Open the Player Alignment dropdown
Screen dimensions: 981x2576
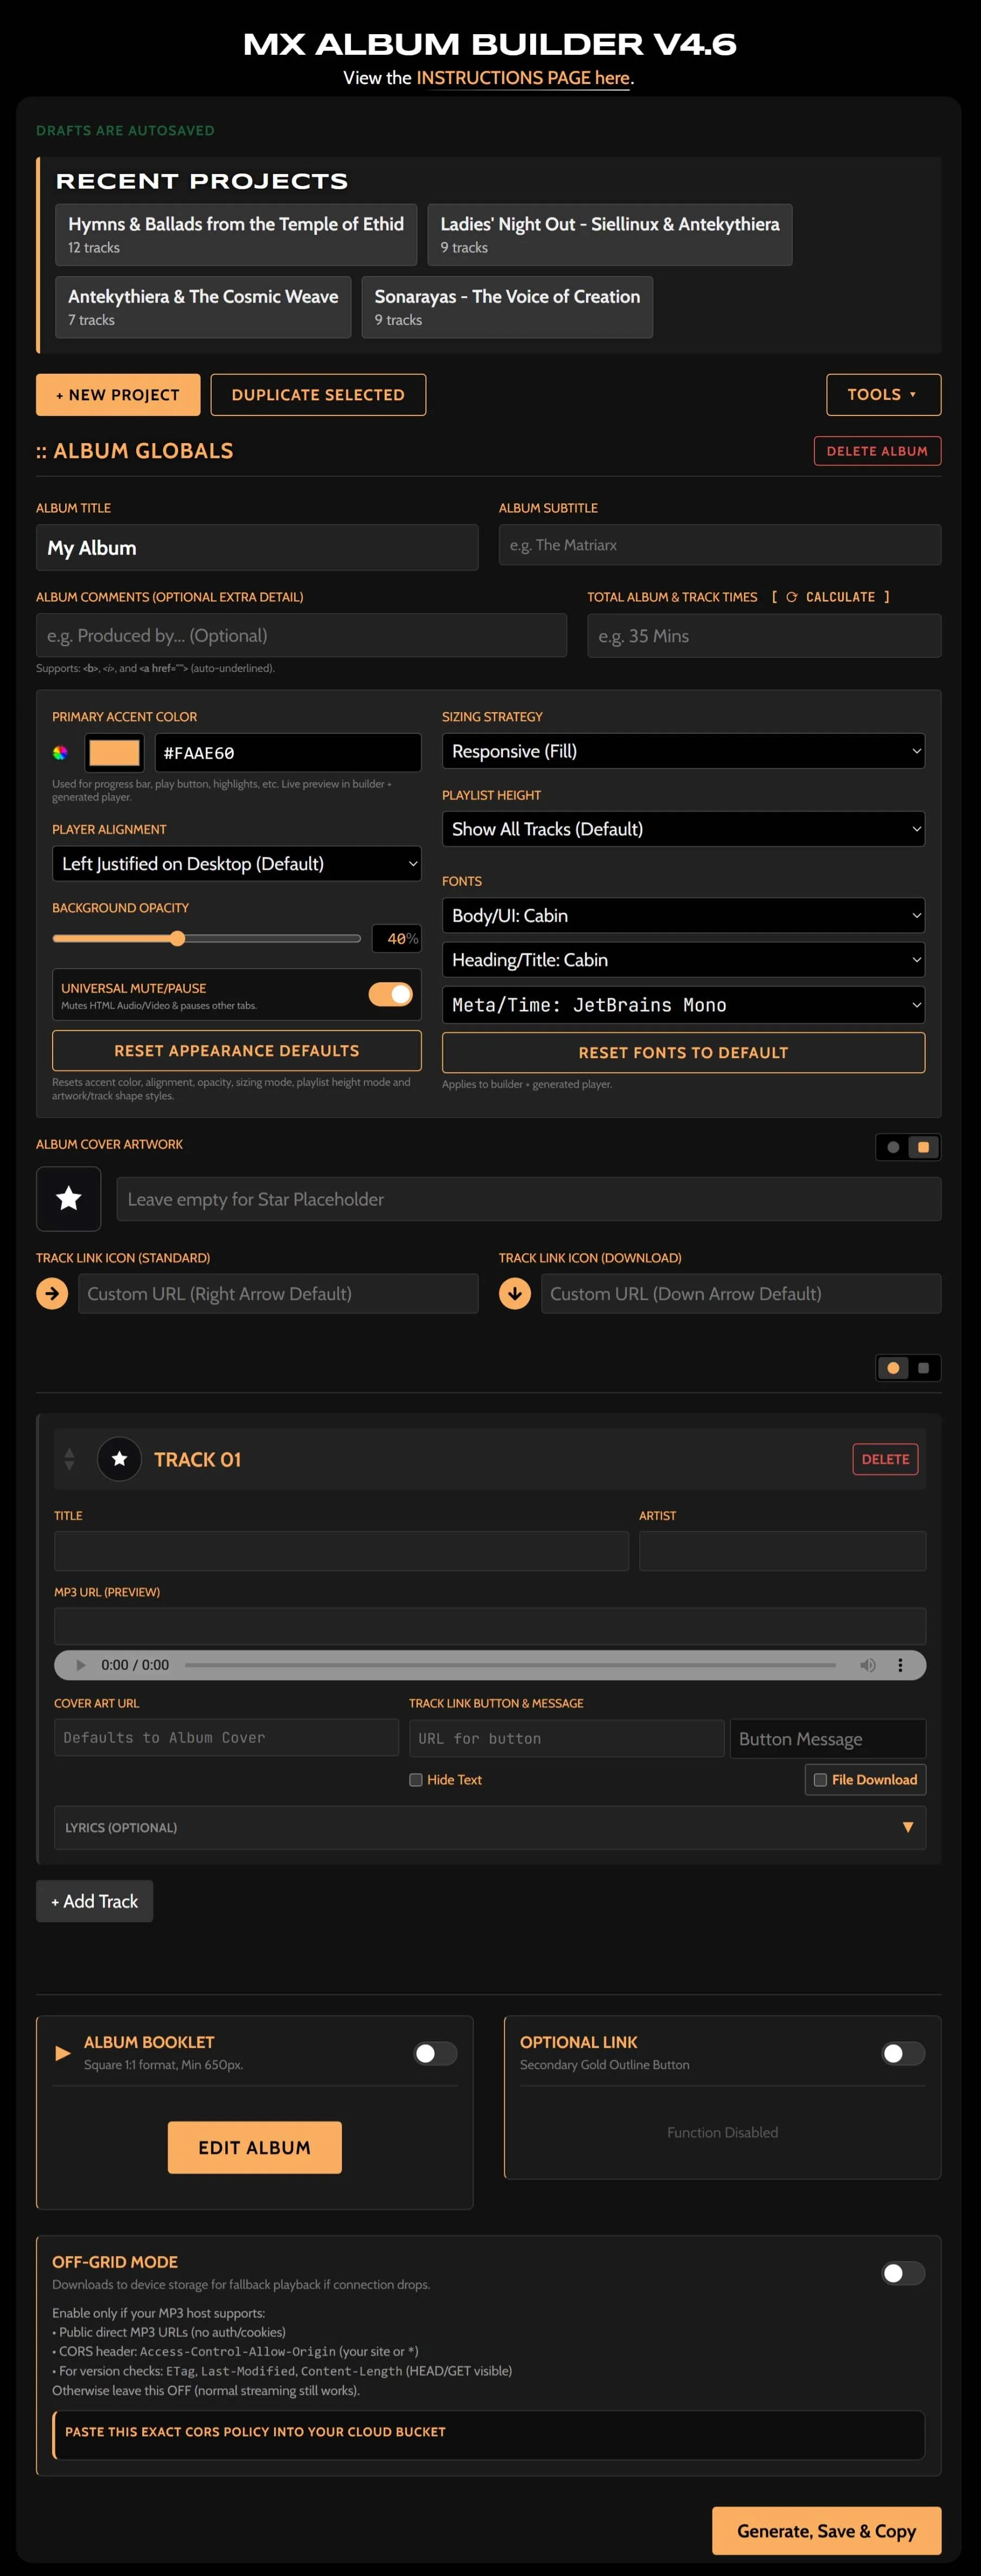pos(236,863)
